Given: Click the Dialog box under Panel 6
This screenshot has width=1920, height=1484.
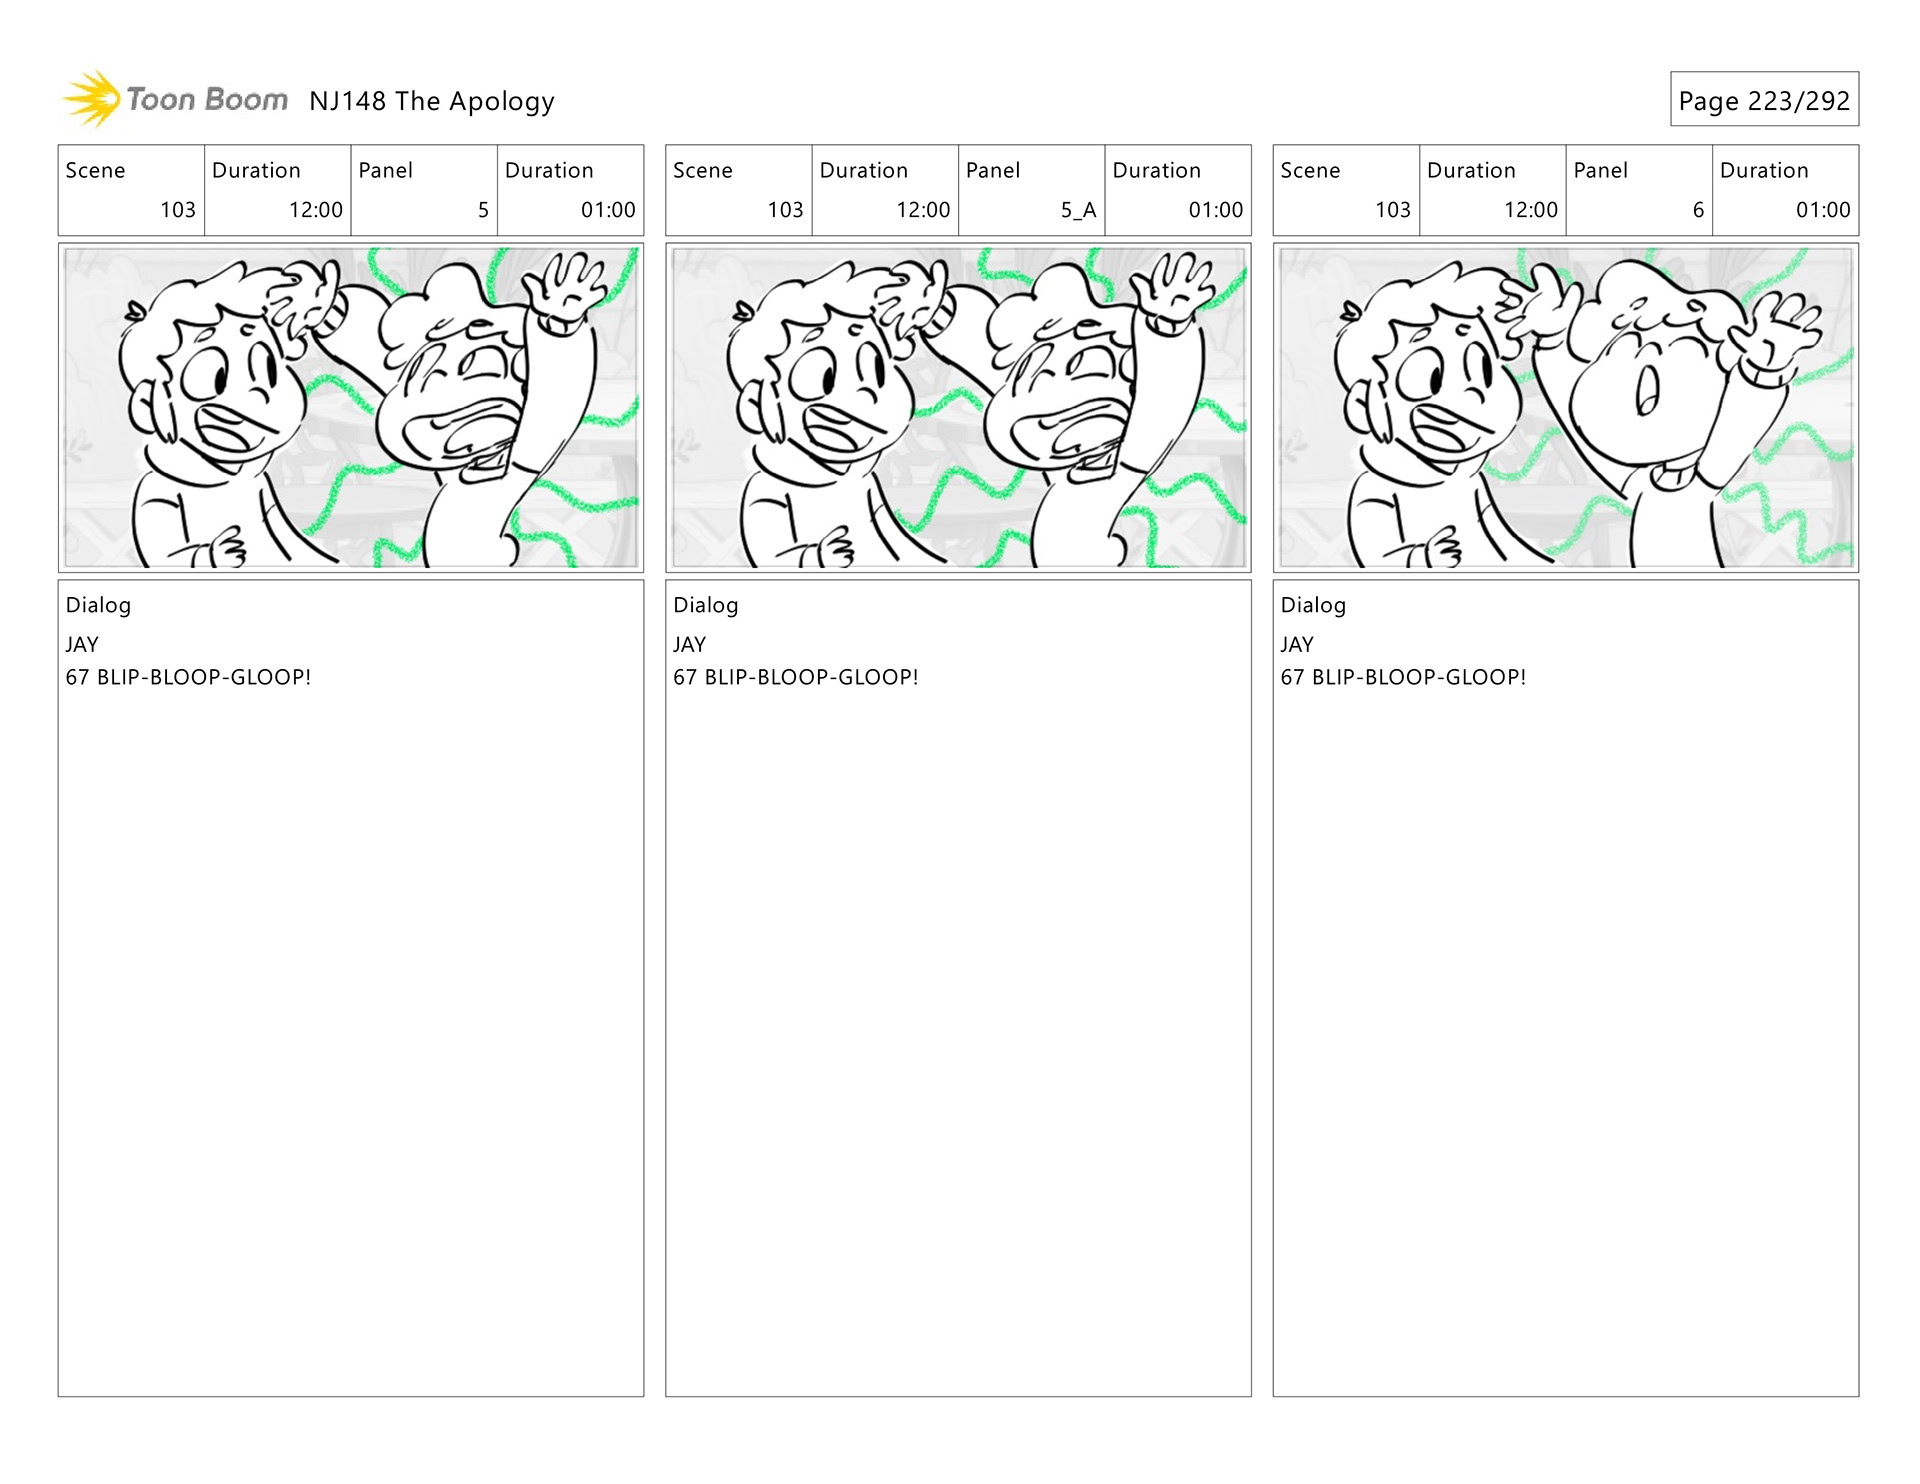Looking at the screenshot, I should 1566,988.
